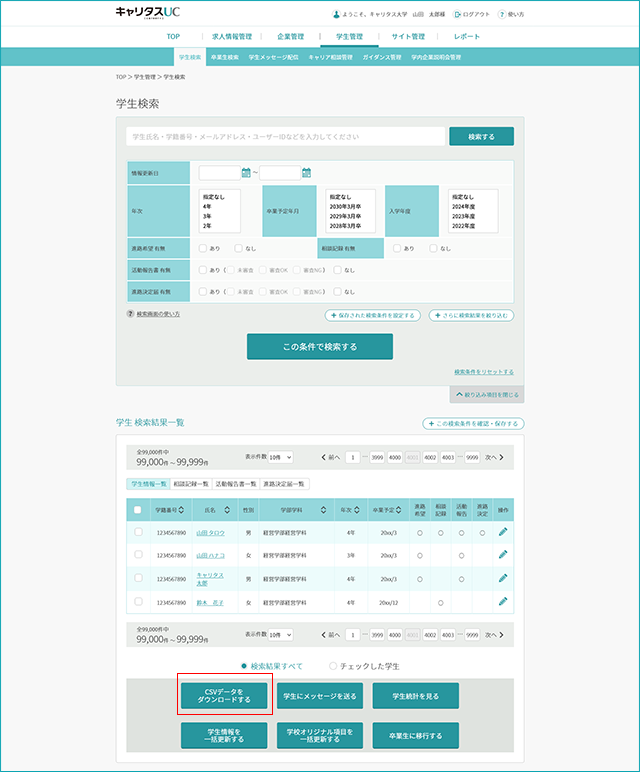
Task: Click the edit pencil for 山田タロウ
Action: pyautogui.click(x=503, y=532)
